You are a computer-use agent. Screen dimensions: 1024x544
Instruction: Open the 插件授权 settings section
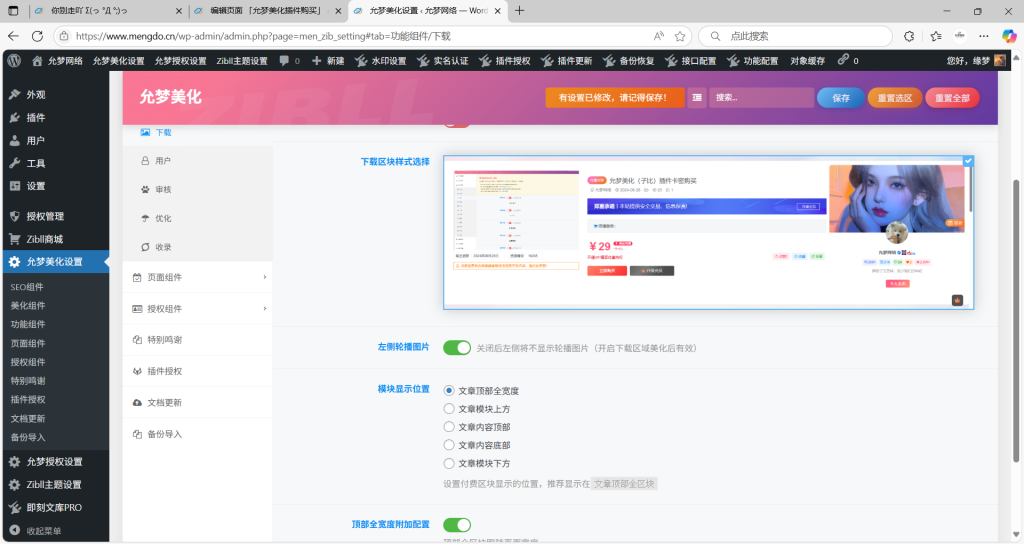point(198,371)
